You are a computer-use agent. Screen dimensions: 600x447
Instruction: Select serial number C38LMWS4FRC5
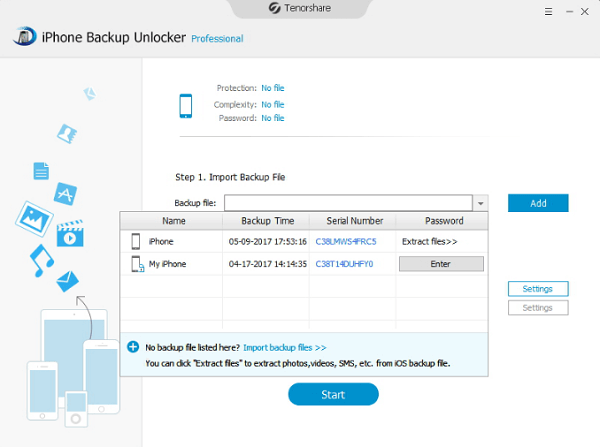pyautogui.click(x=346, y=241)
